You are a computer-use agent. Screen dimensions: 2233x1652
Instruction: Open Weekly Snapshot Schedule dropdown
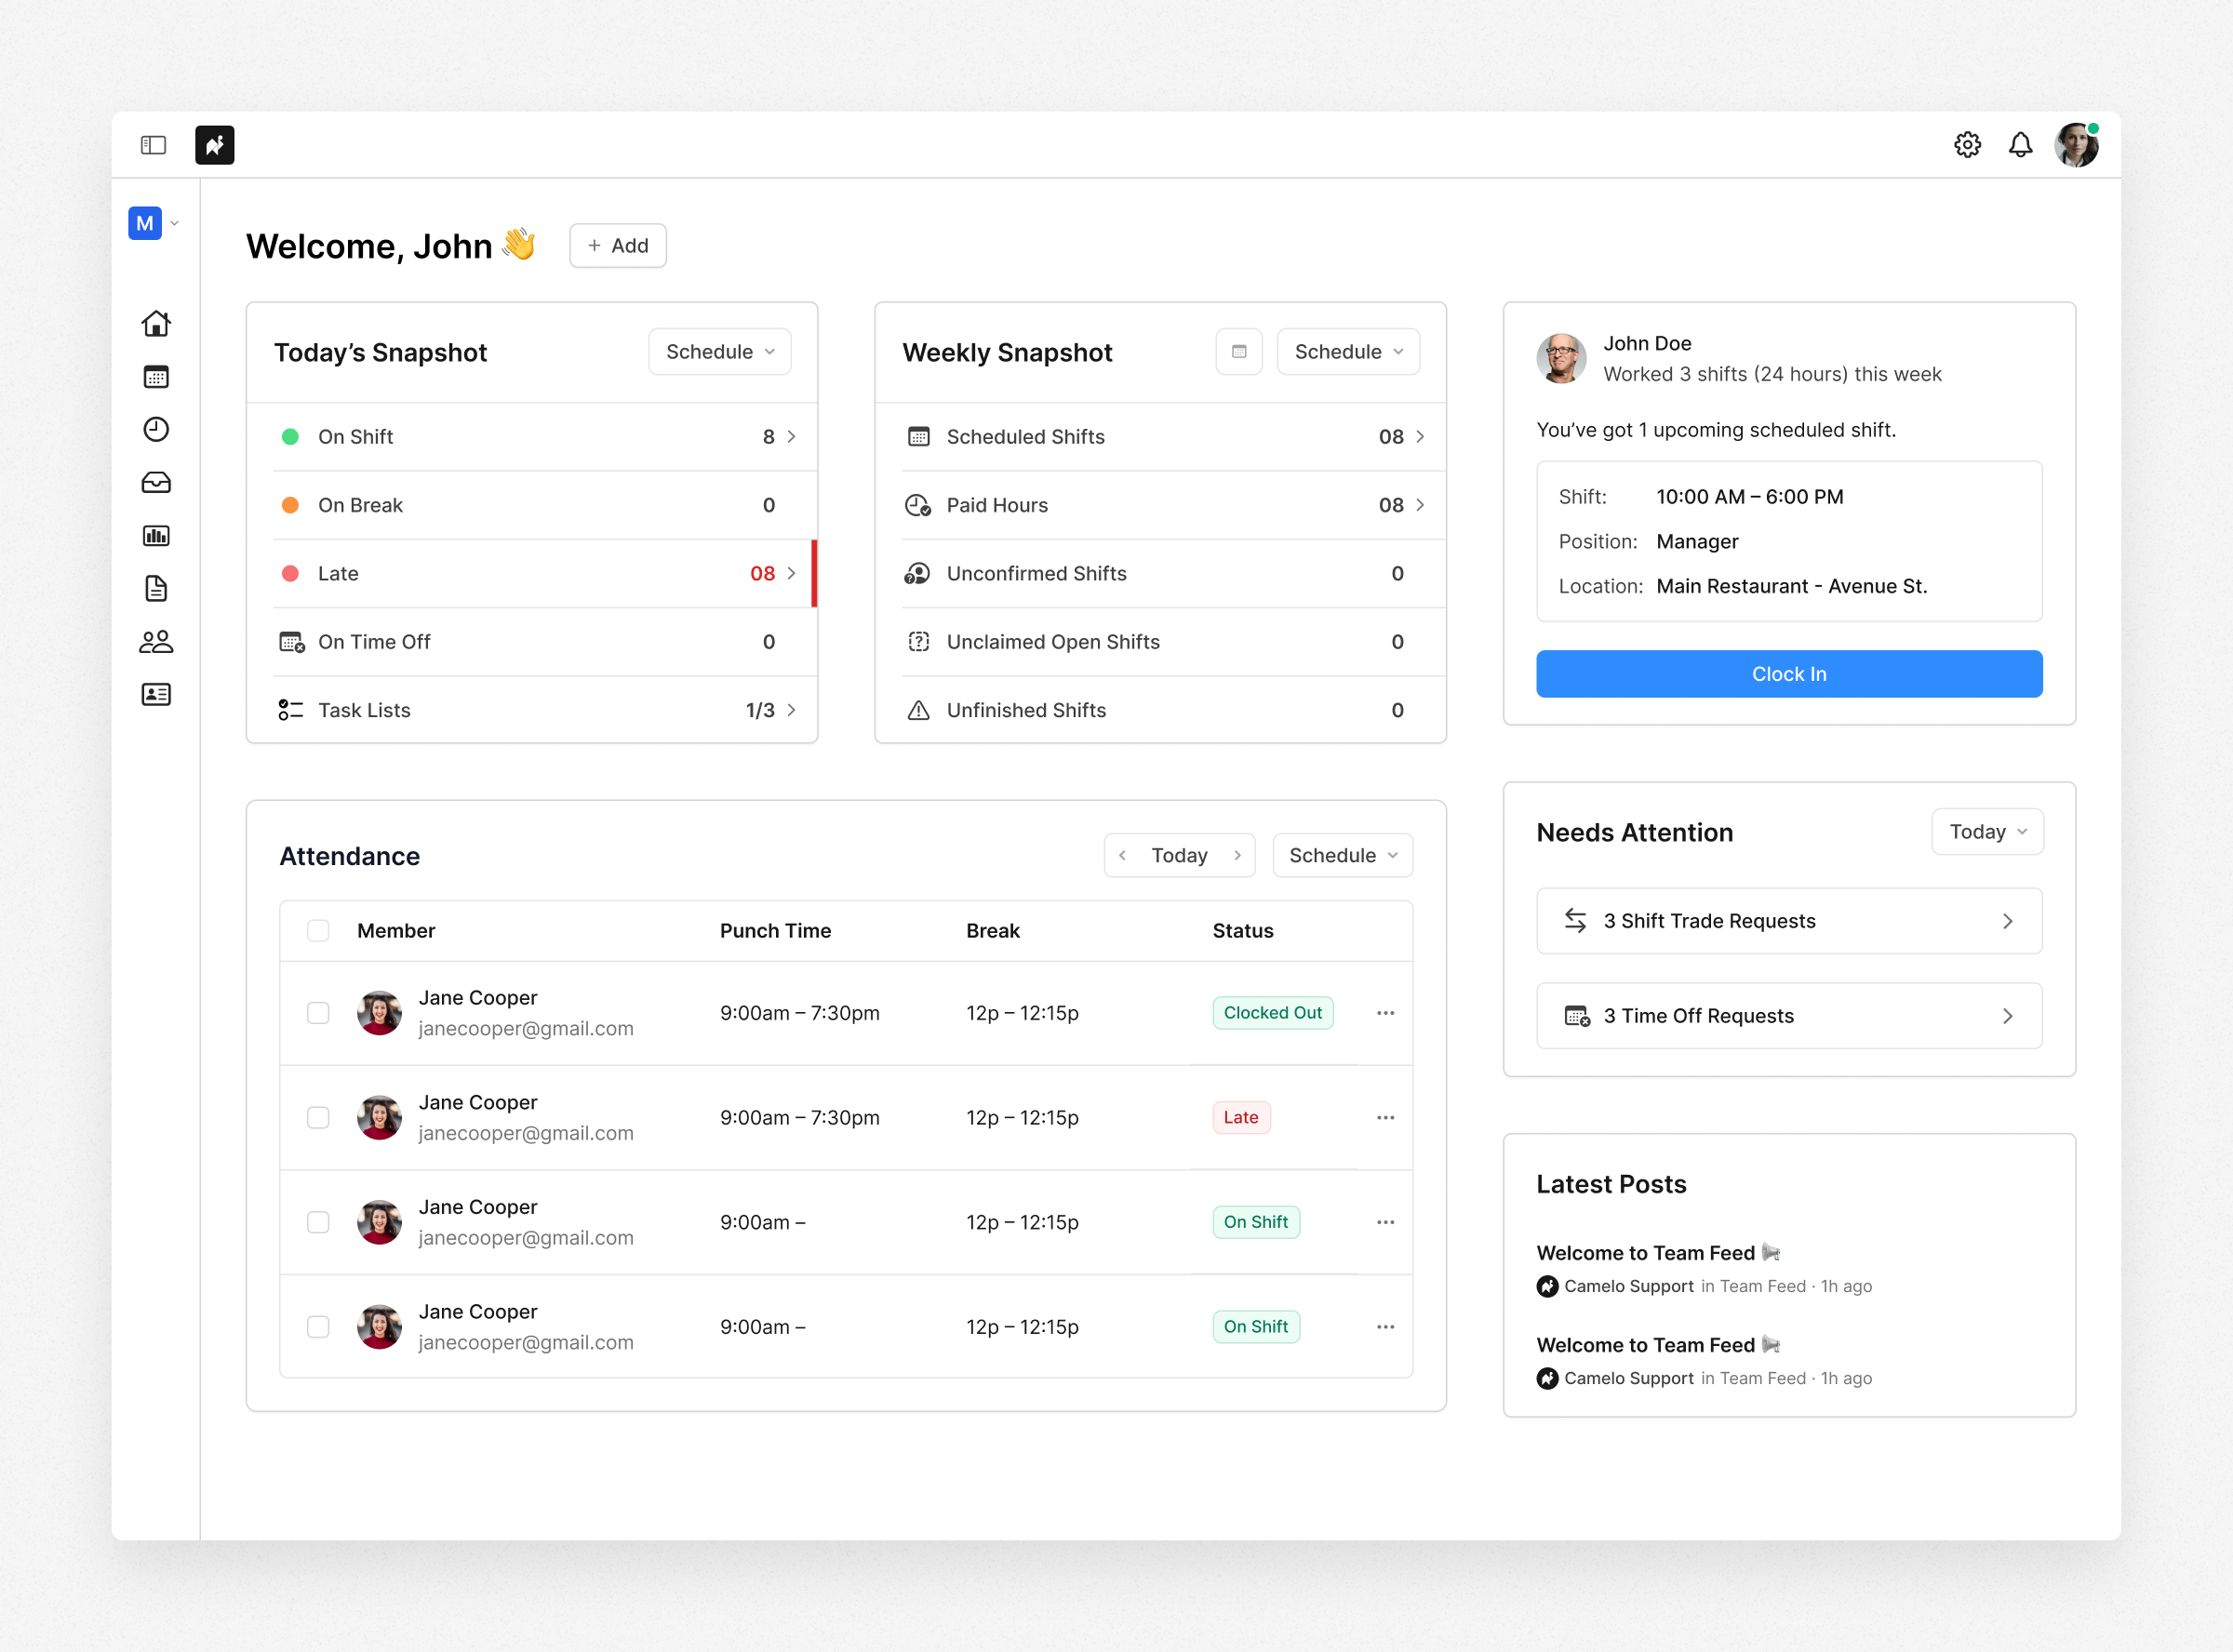click(x=1348, y=352)
